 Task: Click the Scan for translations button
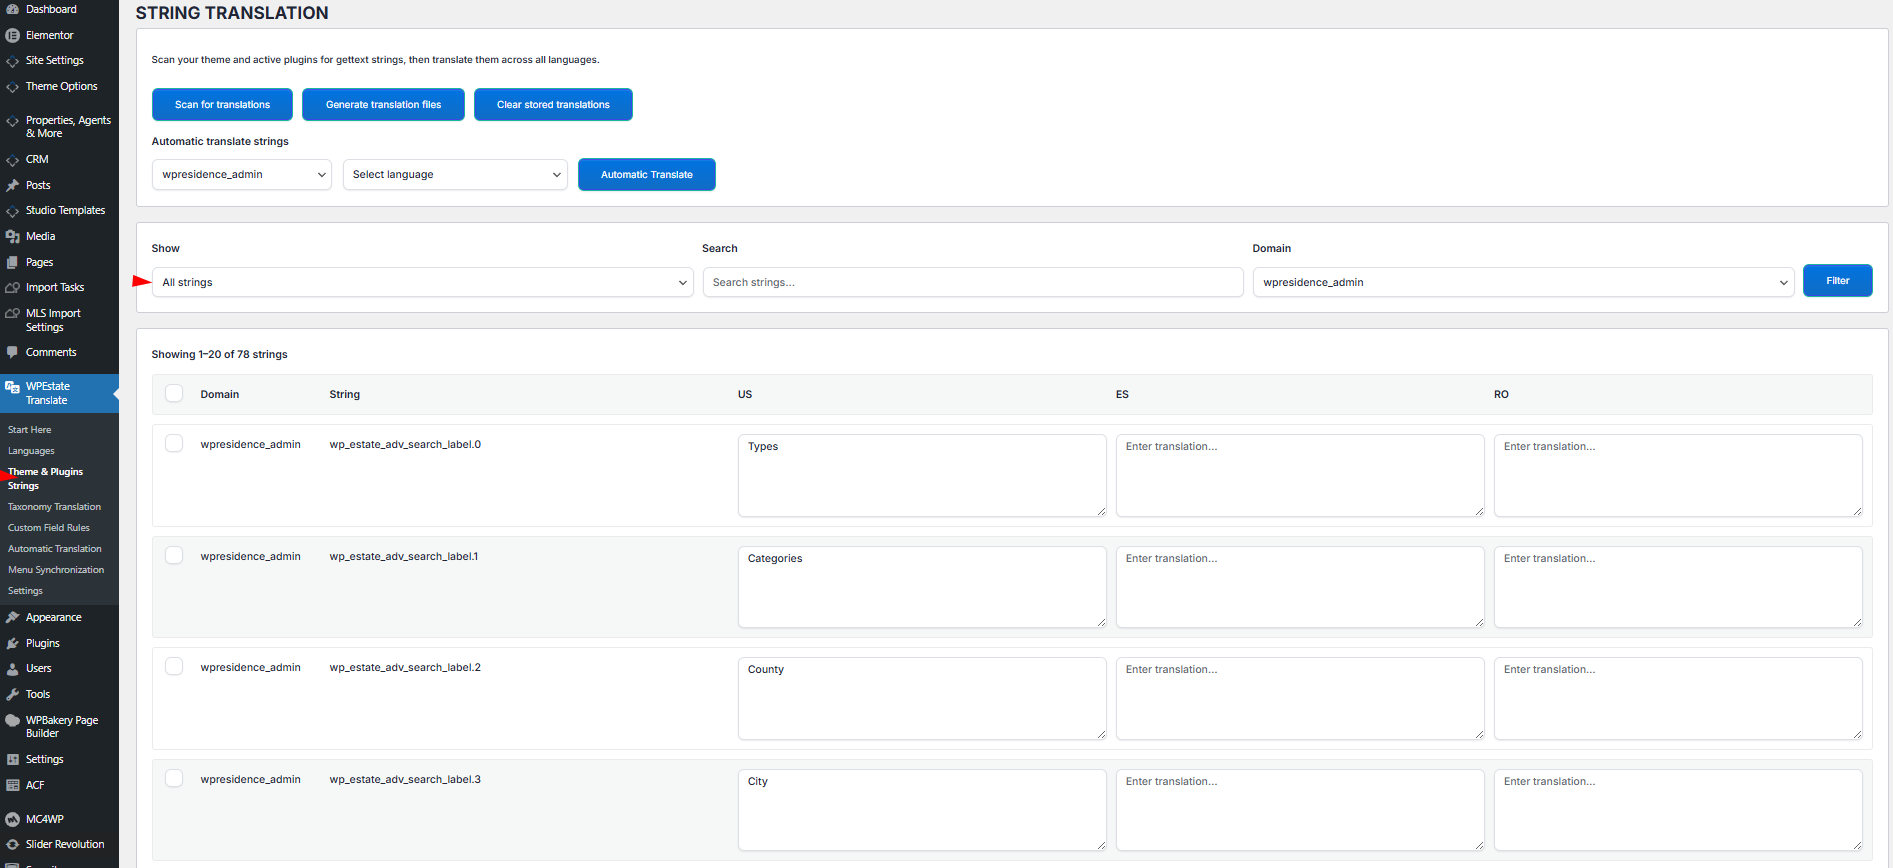click(x=222, y=105)
